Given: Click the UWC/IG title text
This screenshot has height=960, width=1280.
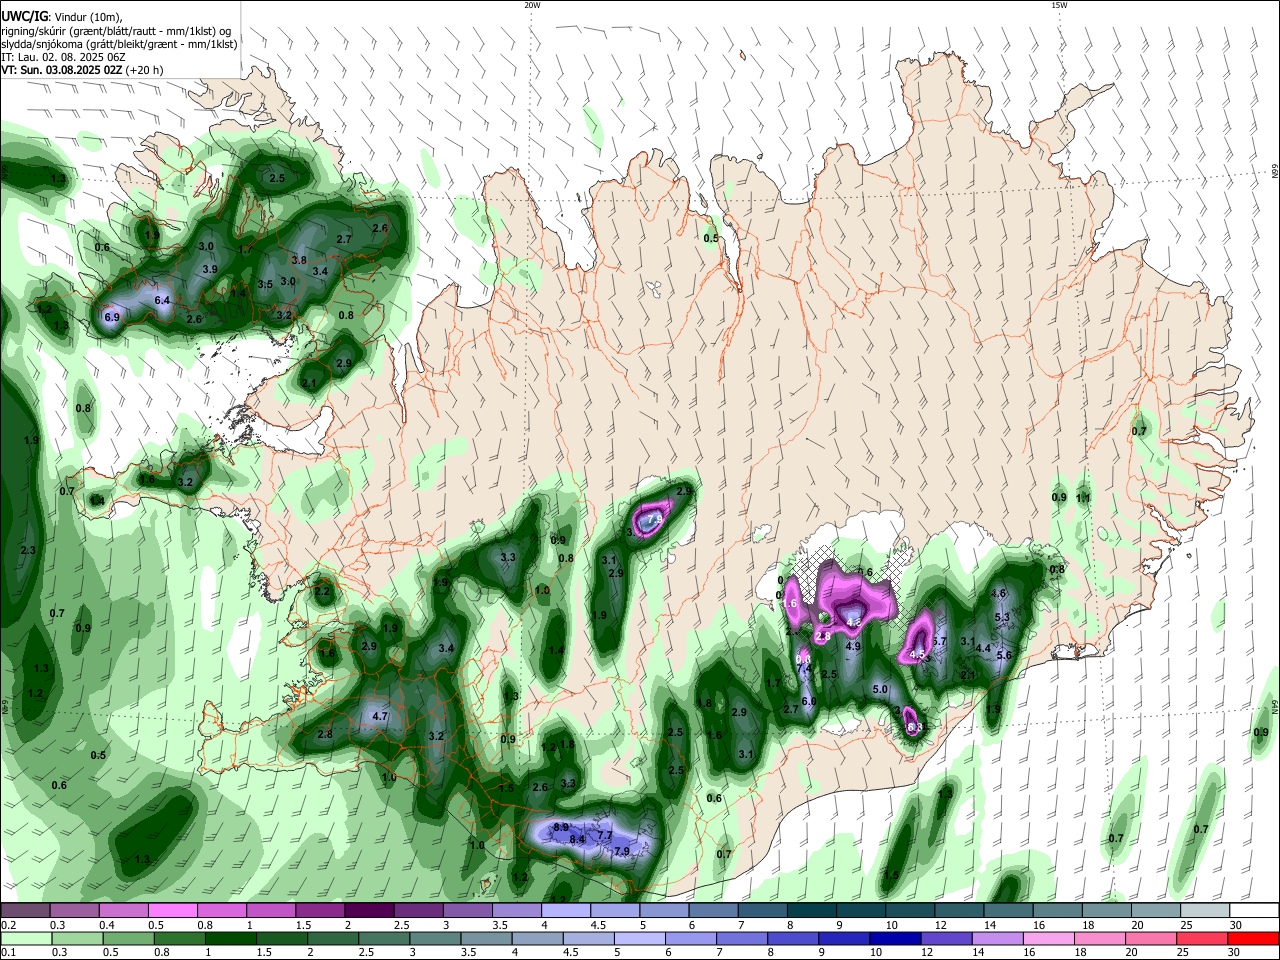Looking at the screenshot, I should (x=24, y=17).
